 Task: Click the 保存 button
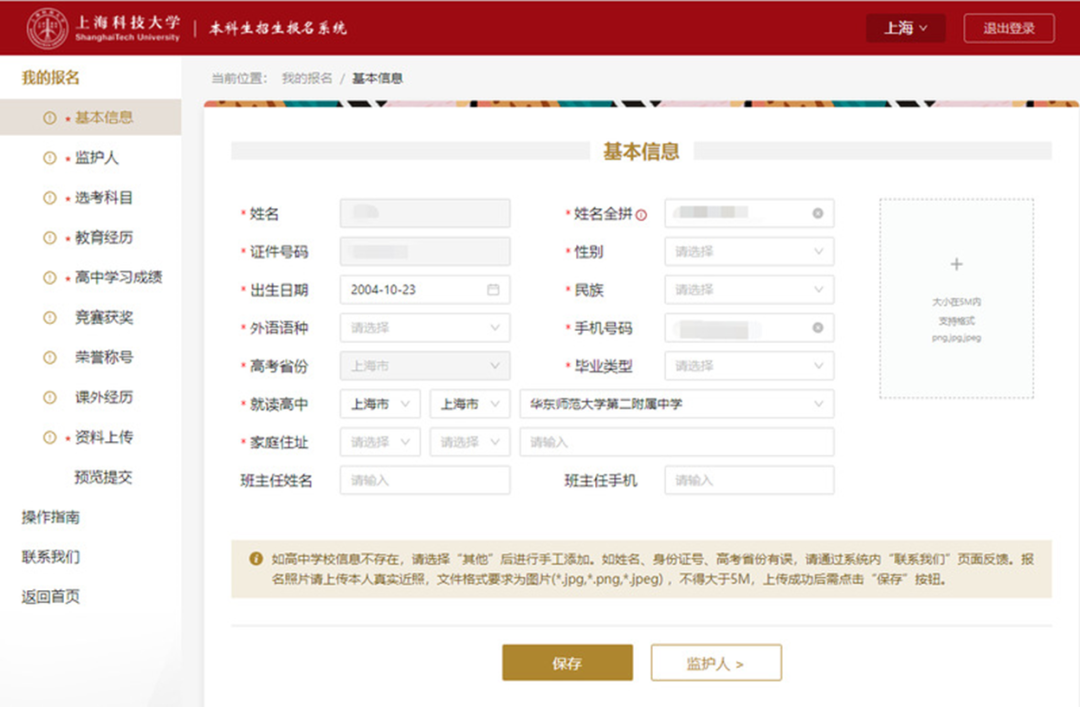[x=567, y=662]
